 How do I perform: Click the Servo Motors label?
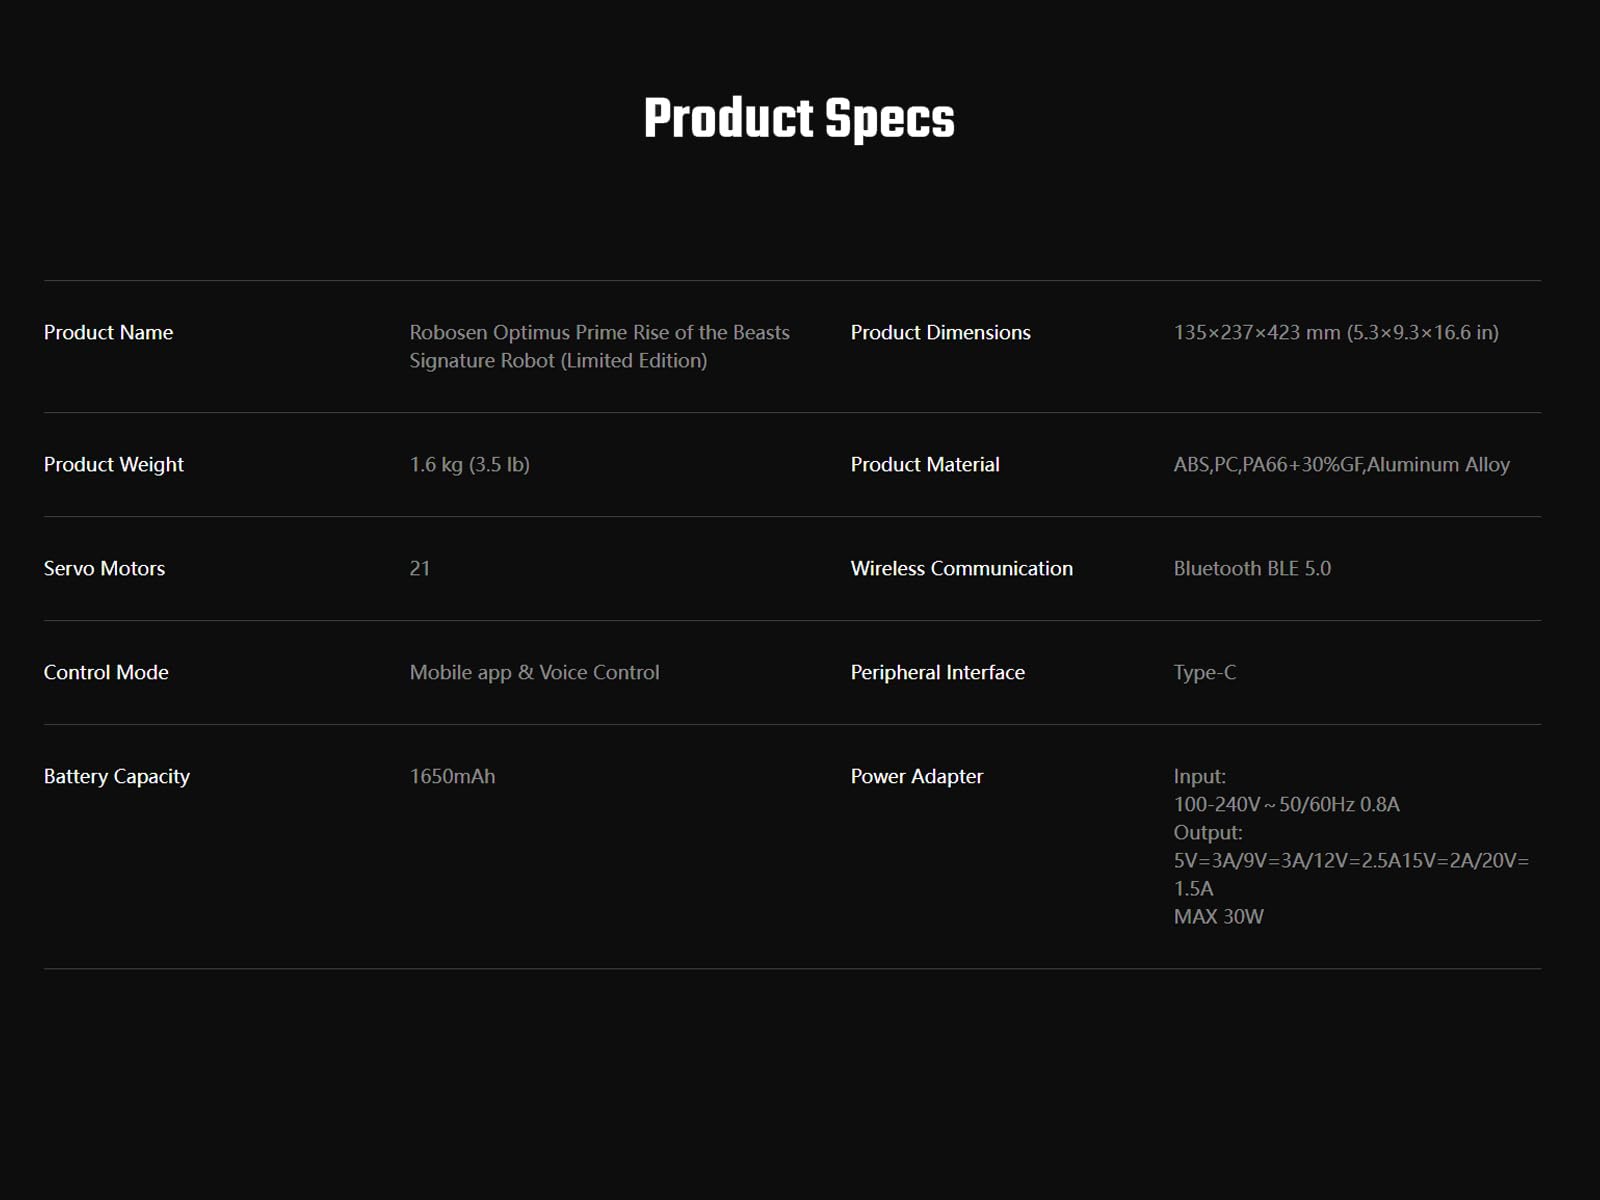pyautogui.click(x=104, y=569)
